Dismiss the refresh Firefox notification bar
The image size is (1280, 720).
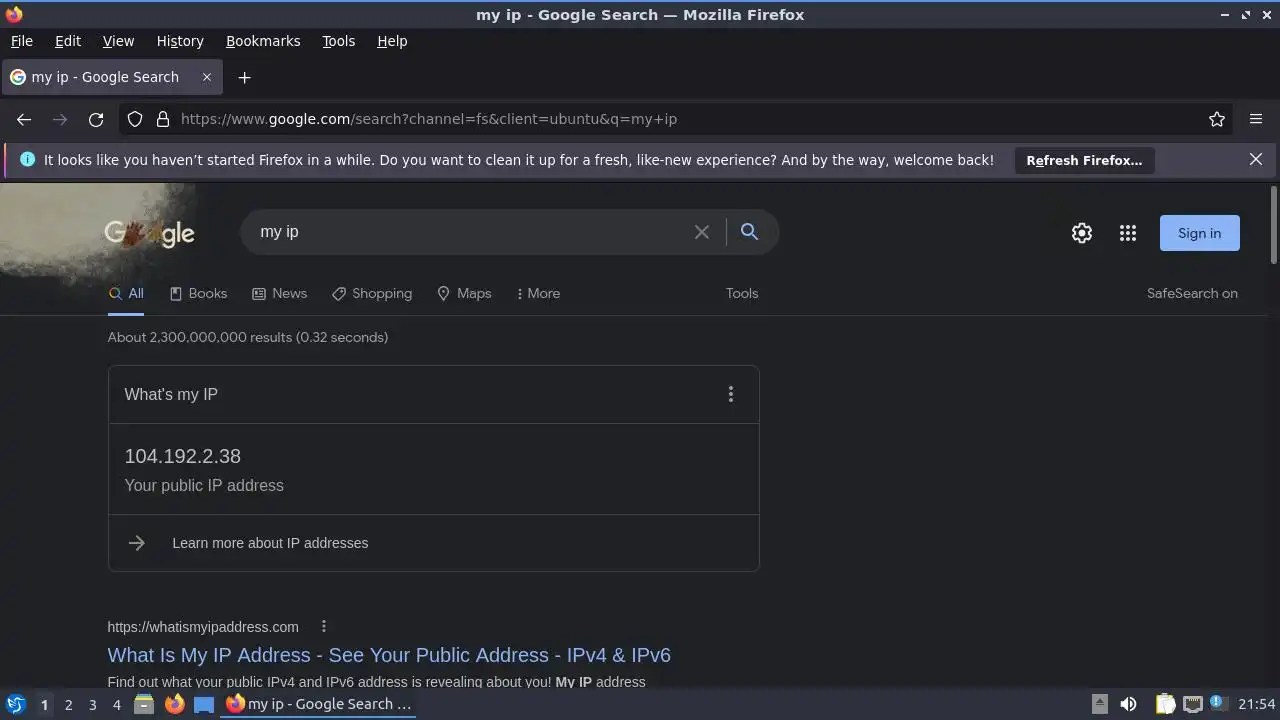pyautogui.click(x=1256, y=159)
